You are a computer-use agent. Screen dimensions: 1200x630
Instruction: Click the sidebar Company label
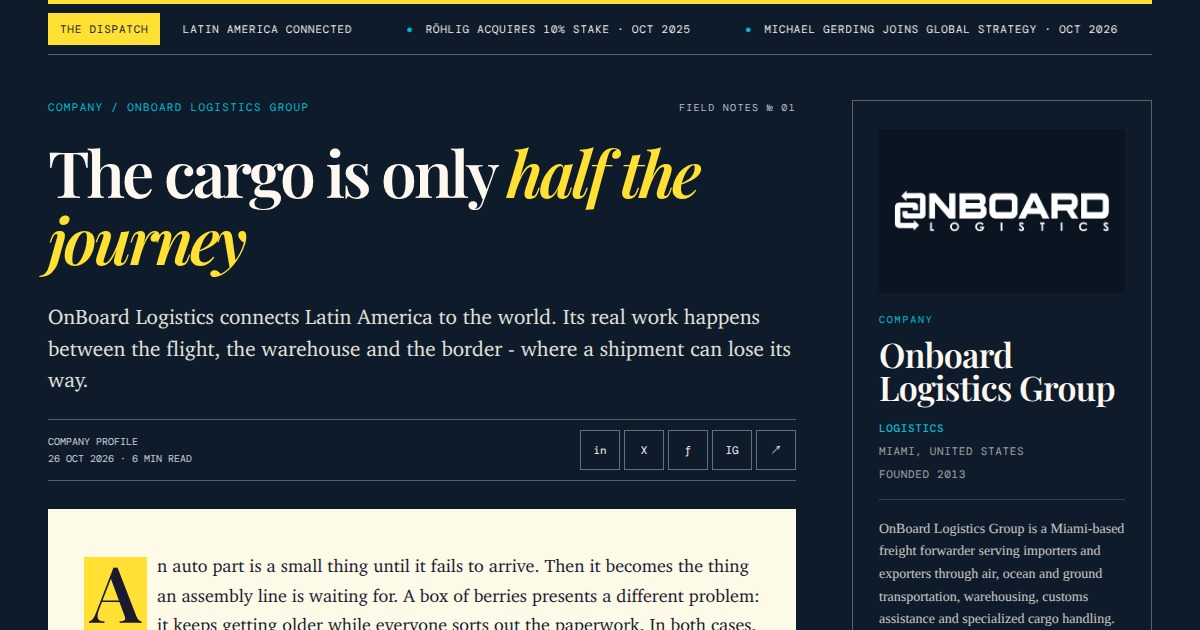[x=905, y=320]
